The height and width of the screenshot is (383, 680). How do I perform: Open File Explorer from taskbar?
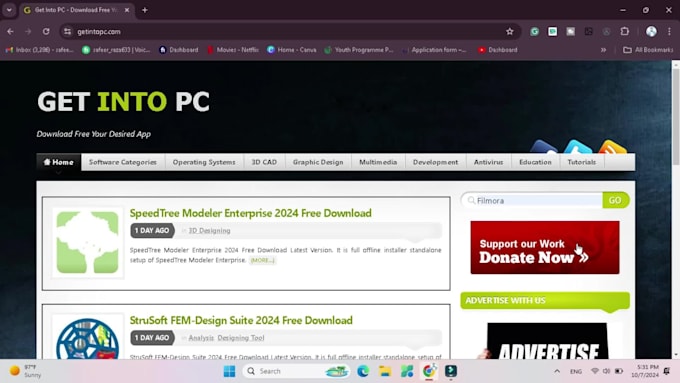tap(385, 371)
